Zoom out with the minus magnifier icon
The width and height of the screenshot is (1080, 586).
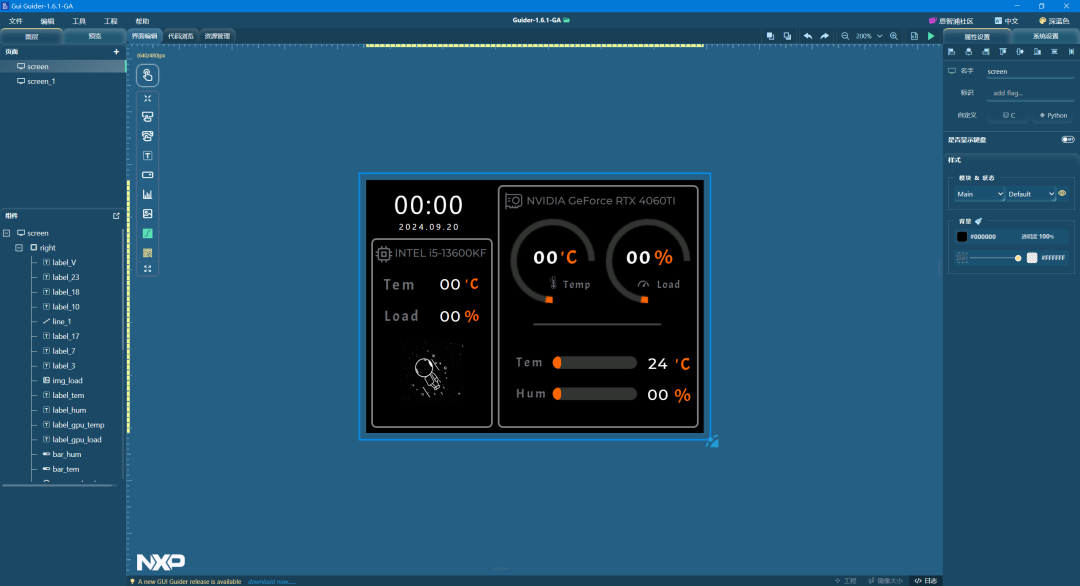pyautogui.click(x=845, y=36)
